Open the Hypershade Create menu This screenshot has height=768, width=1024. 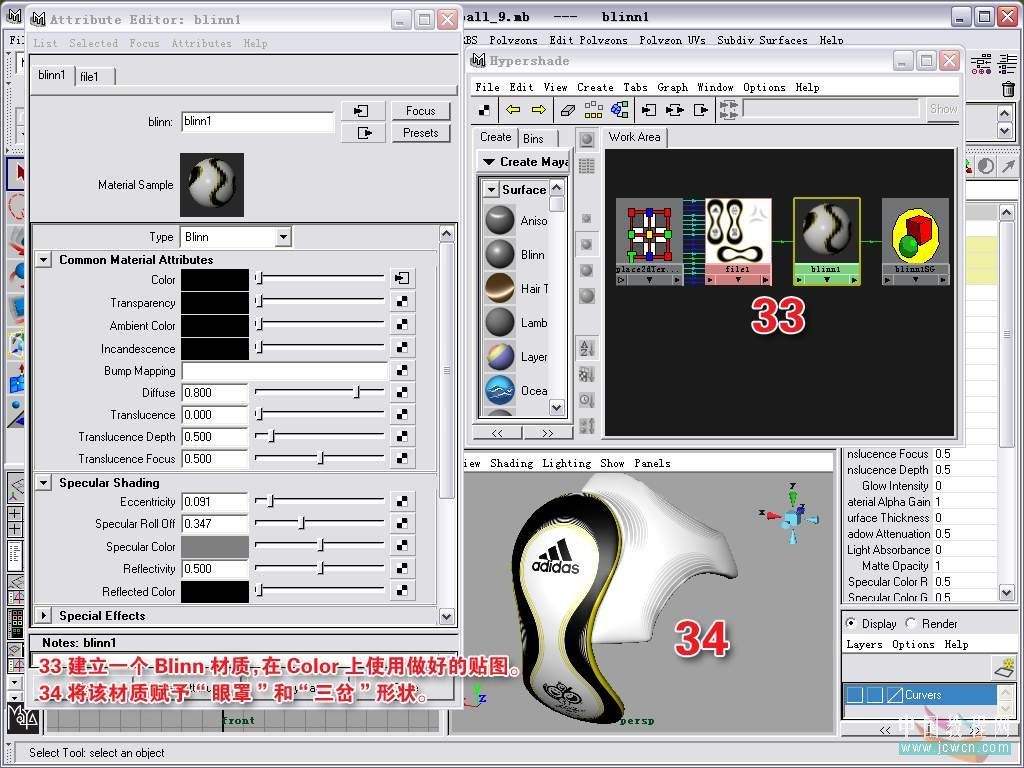tap(595, 87)
